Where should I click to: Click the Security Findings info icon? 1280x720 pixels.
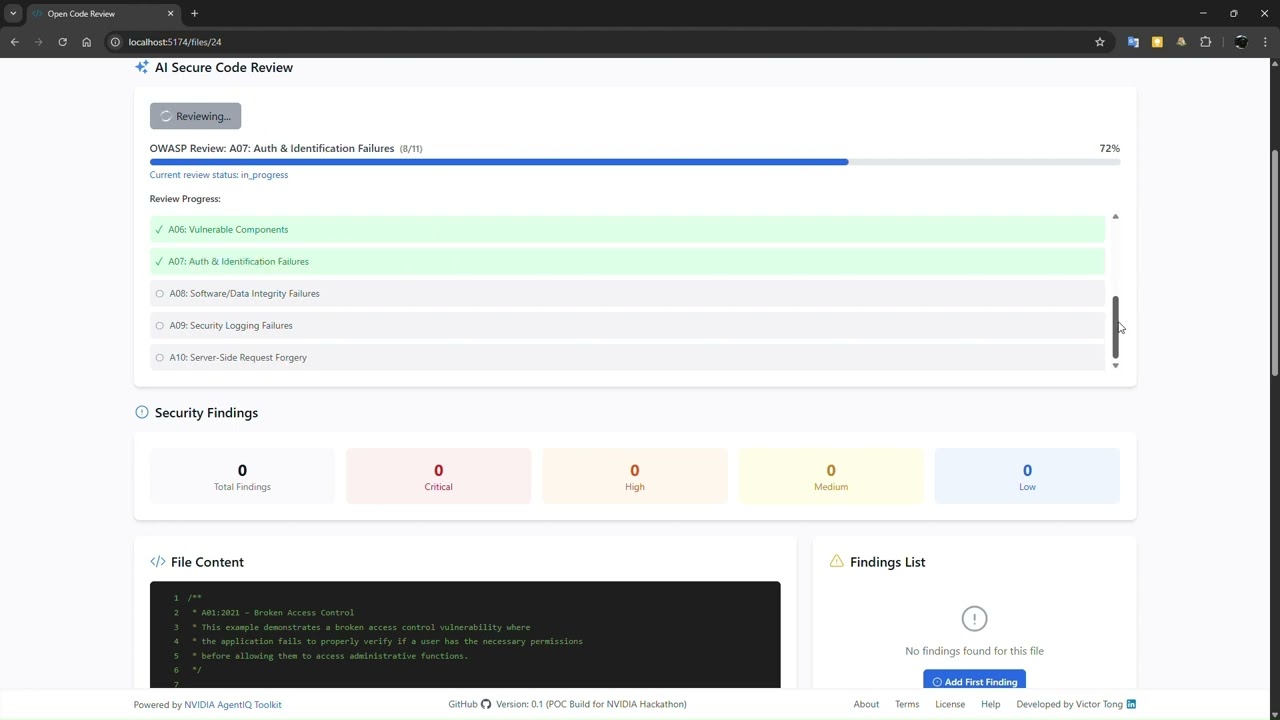coord(142,412)
